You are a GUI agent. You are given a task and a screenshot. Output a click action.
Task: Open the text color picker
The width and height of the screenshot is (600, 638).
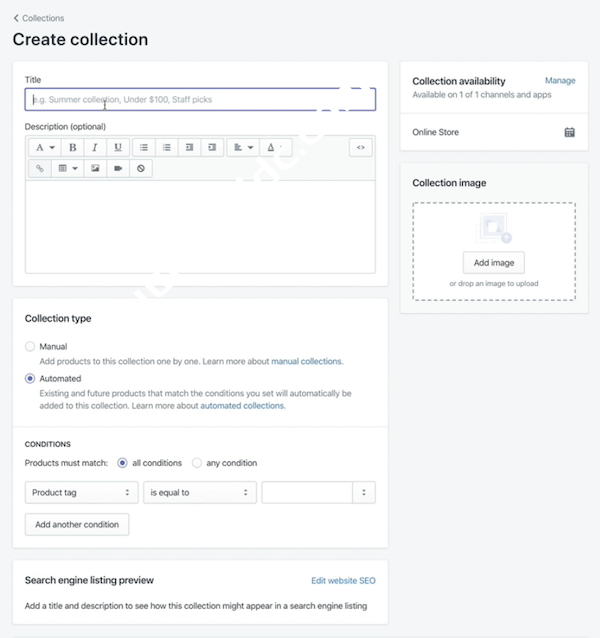273,148
